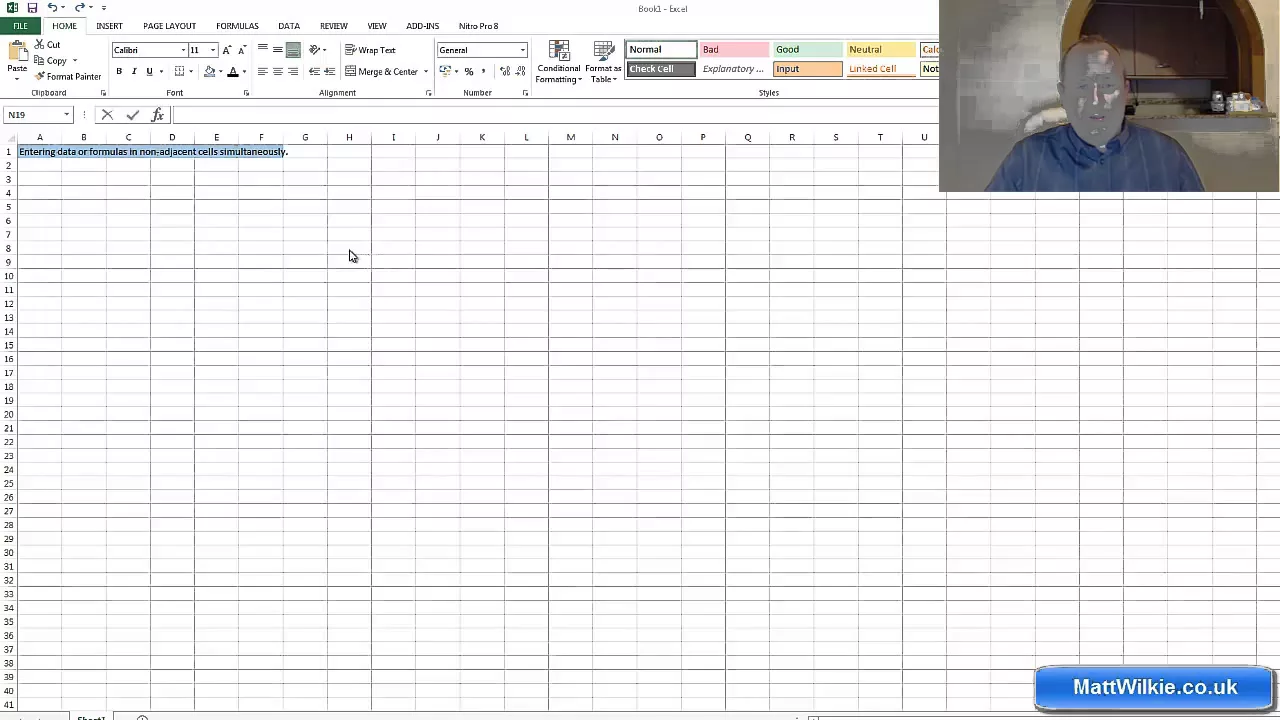1280x720 pixels.
Task: Apply the Bad cell style
Action: click(734, 50)
